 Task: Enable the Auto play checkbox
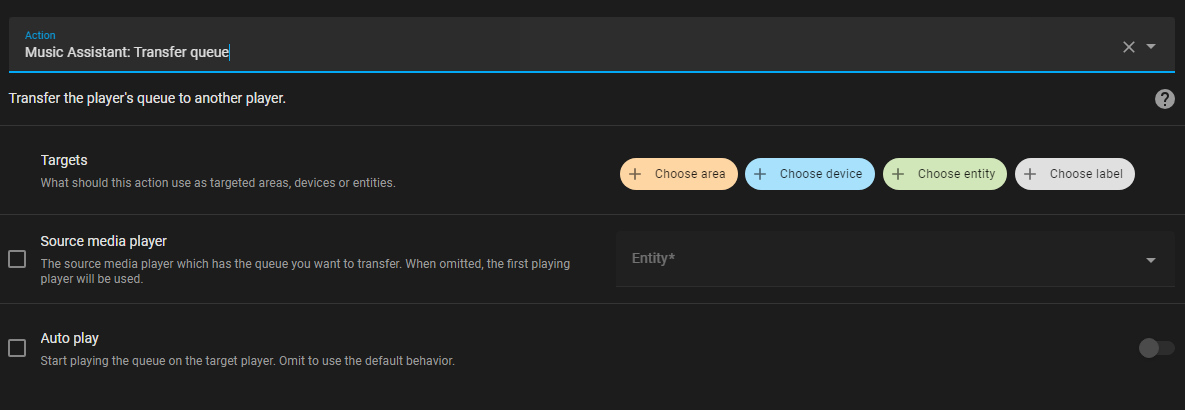(x=17, y=348)
